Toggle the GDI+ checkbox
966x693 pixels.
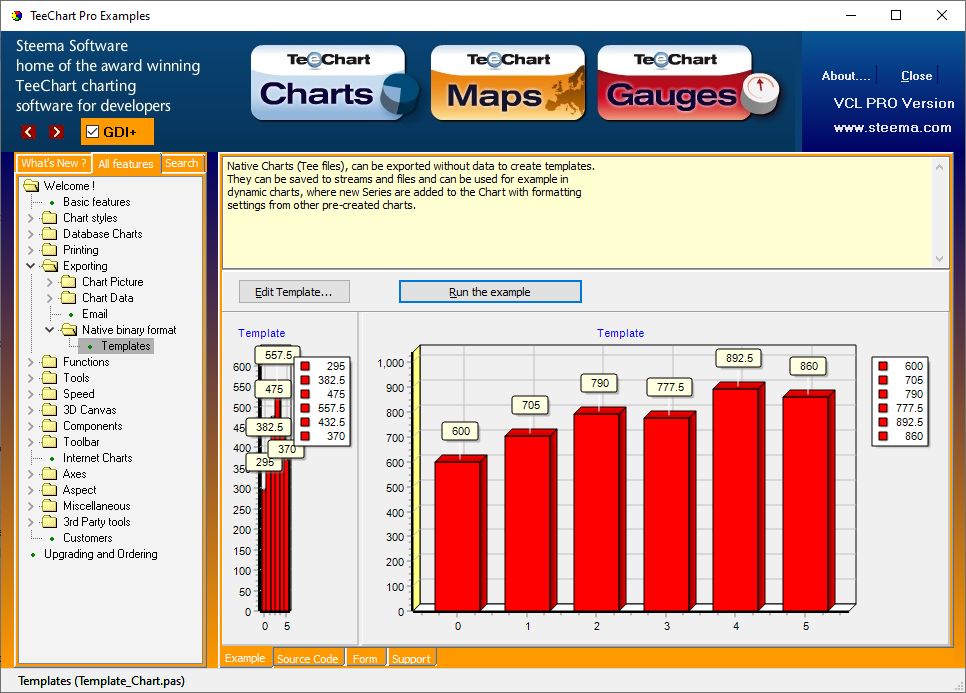click(x=93, y=132)
